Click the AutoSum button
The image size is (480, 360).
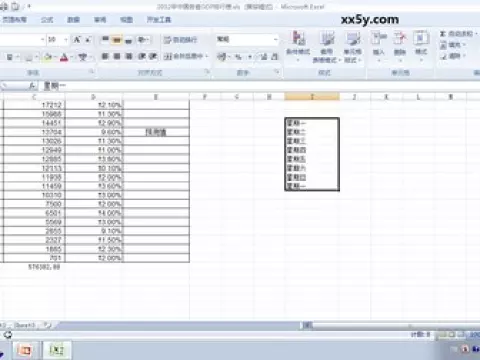[x=457, y=34]
